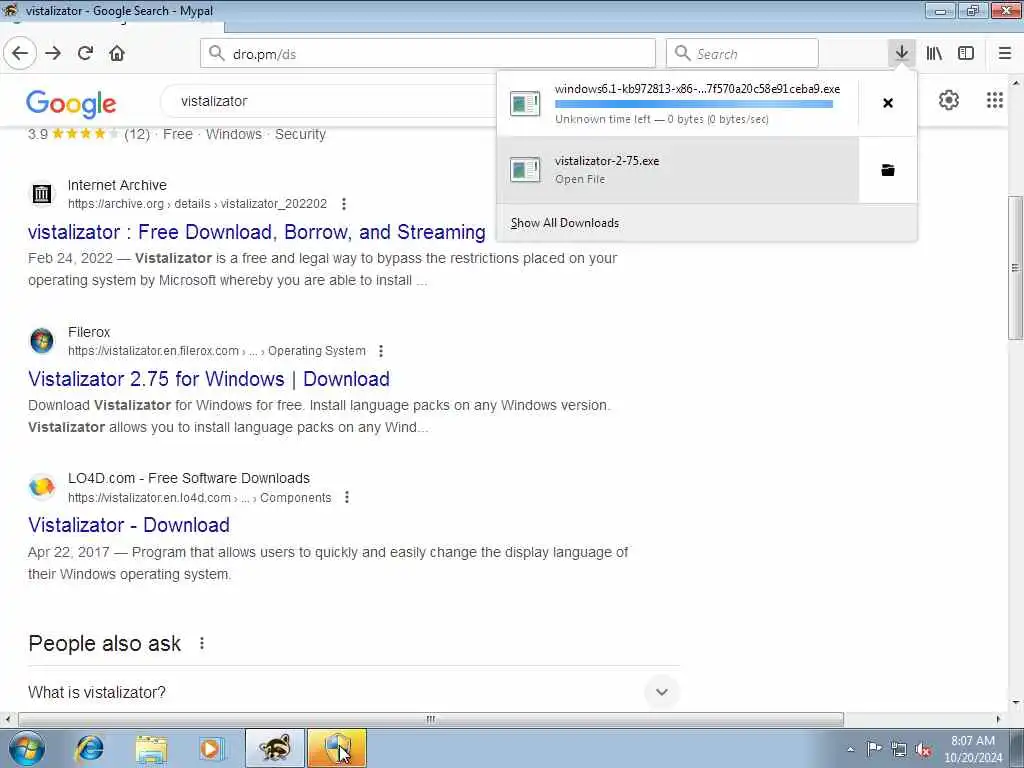Open 'Vistalizator - Download' LO4D result
The height and width of the screenshot is (768, 1024).
(129, 525)
